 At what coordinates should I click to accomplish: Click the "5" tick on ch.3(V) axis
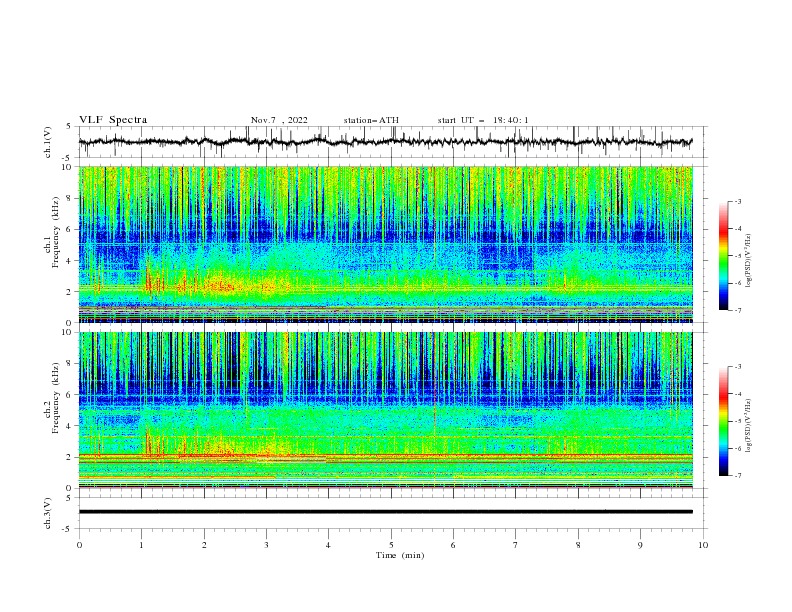point(70,498)
